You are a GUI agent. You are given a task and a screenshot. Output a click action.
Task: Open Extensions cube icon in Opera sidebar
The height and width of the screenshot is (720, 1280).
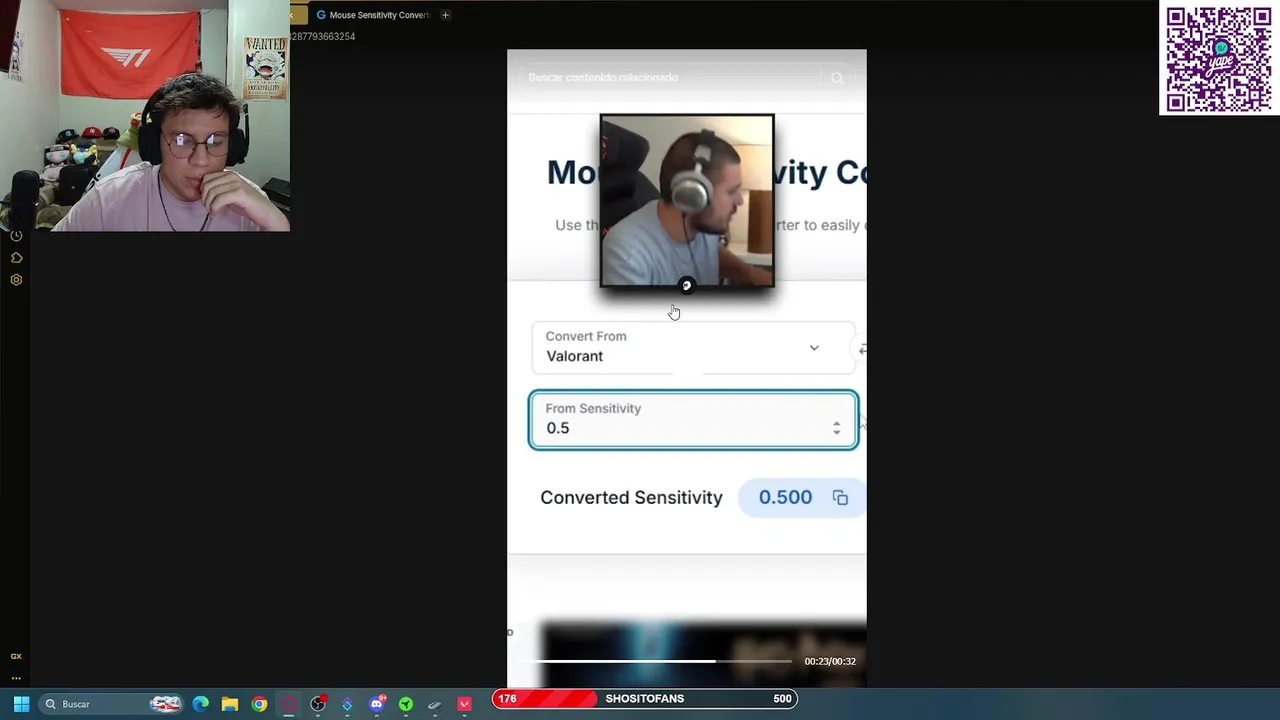pyautogui.click(x=16, y=258)
